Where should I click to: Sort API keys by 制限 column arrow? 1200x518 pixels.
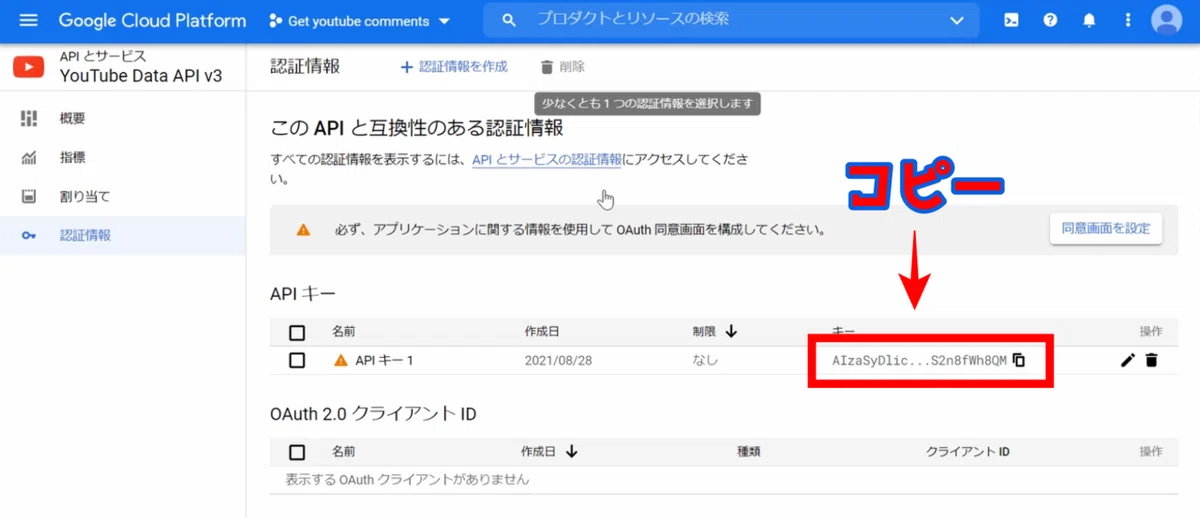(731, 331)
